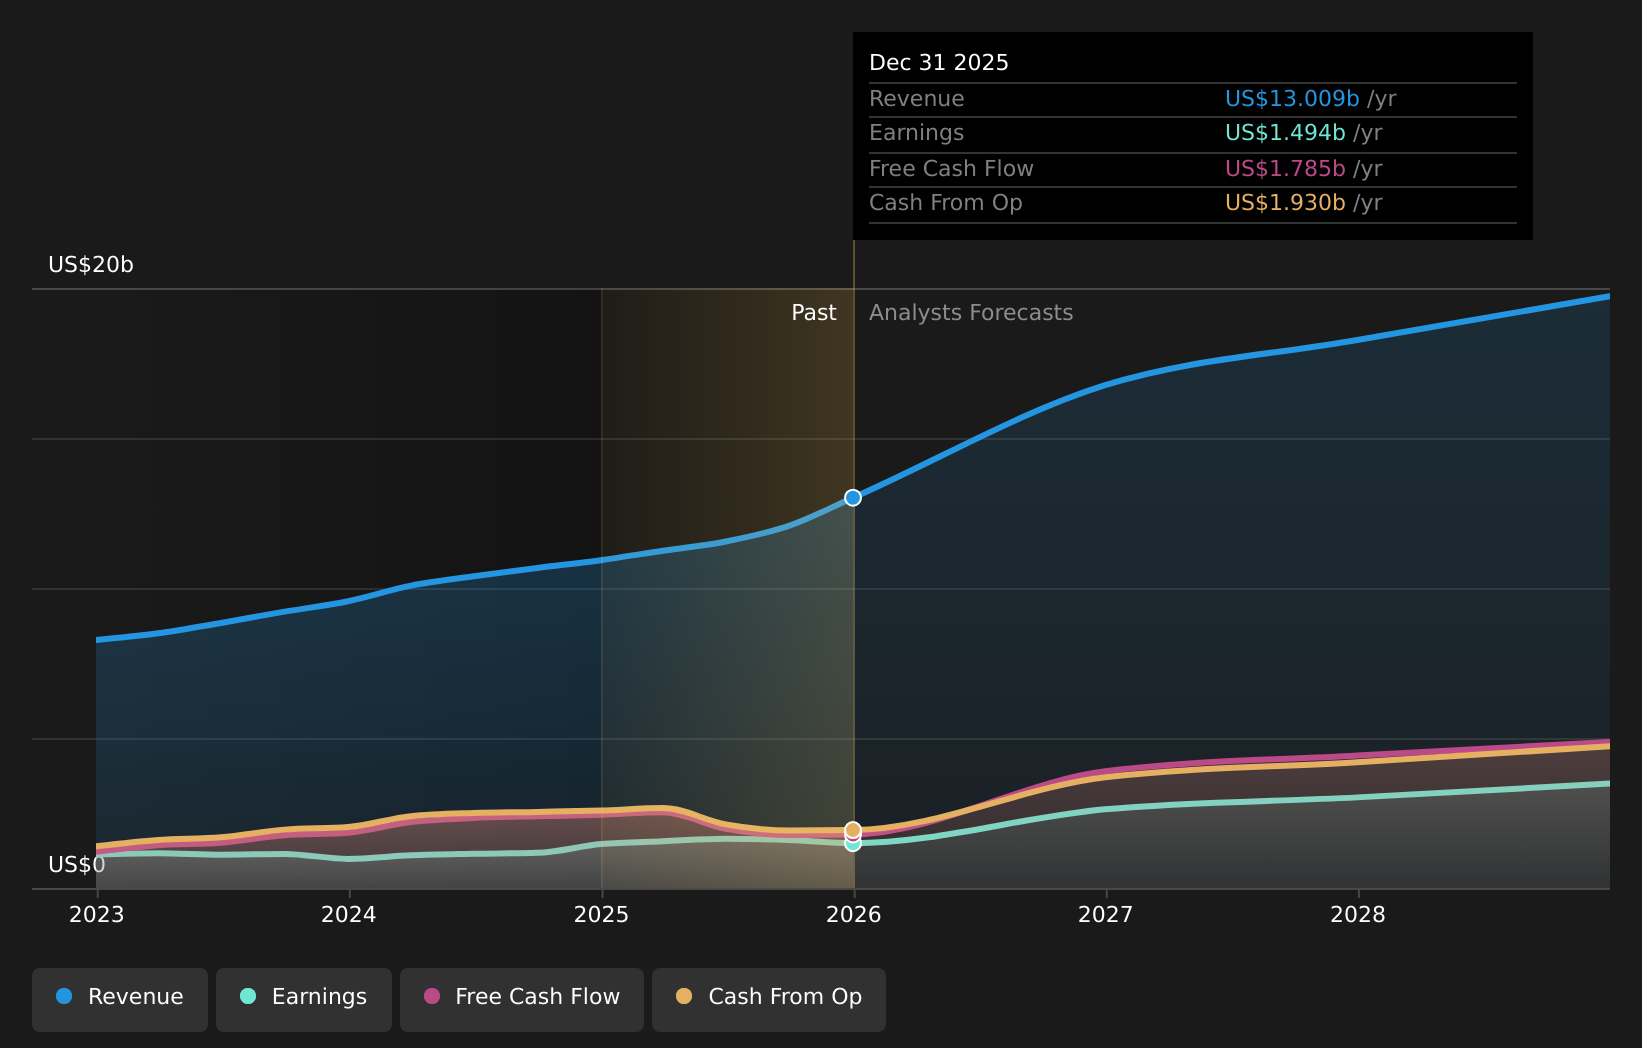The width and height of the screenshot is (1642, 1048).
Task: Toggle Cash From Op legend button
Action: (769, 998)
